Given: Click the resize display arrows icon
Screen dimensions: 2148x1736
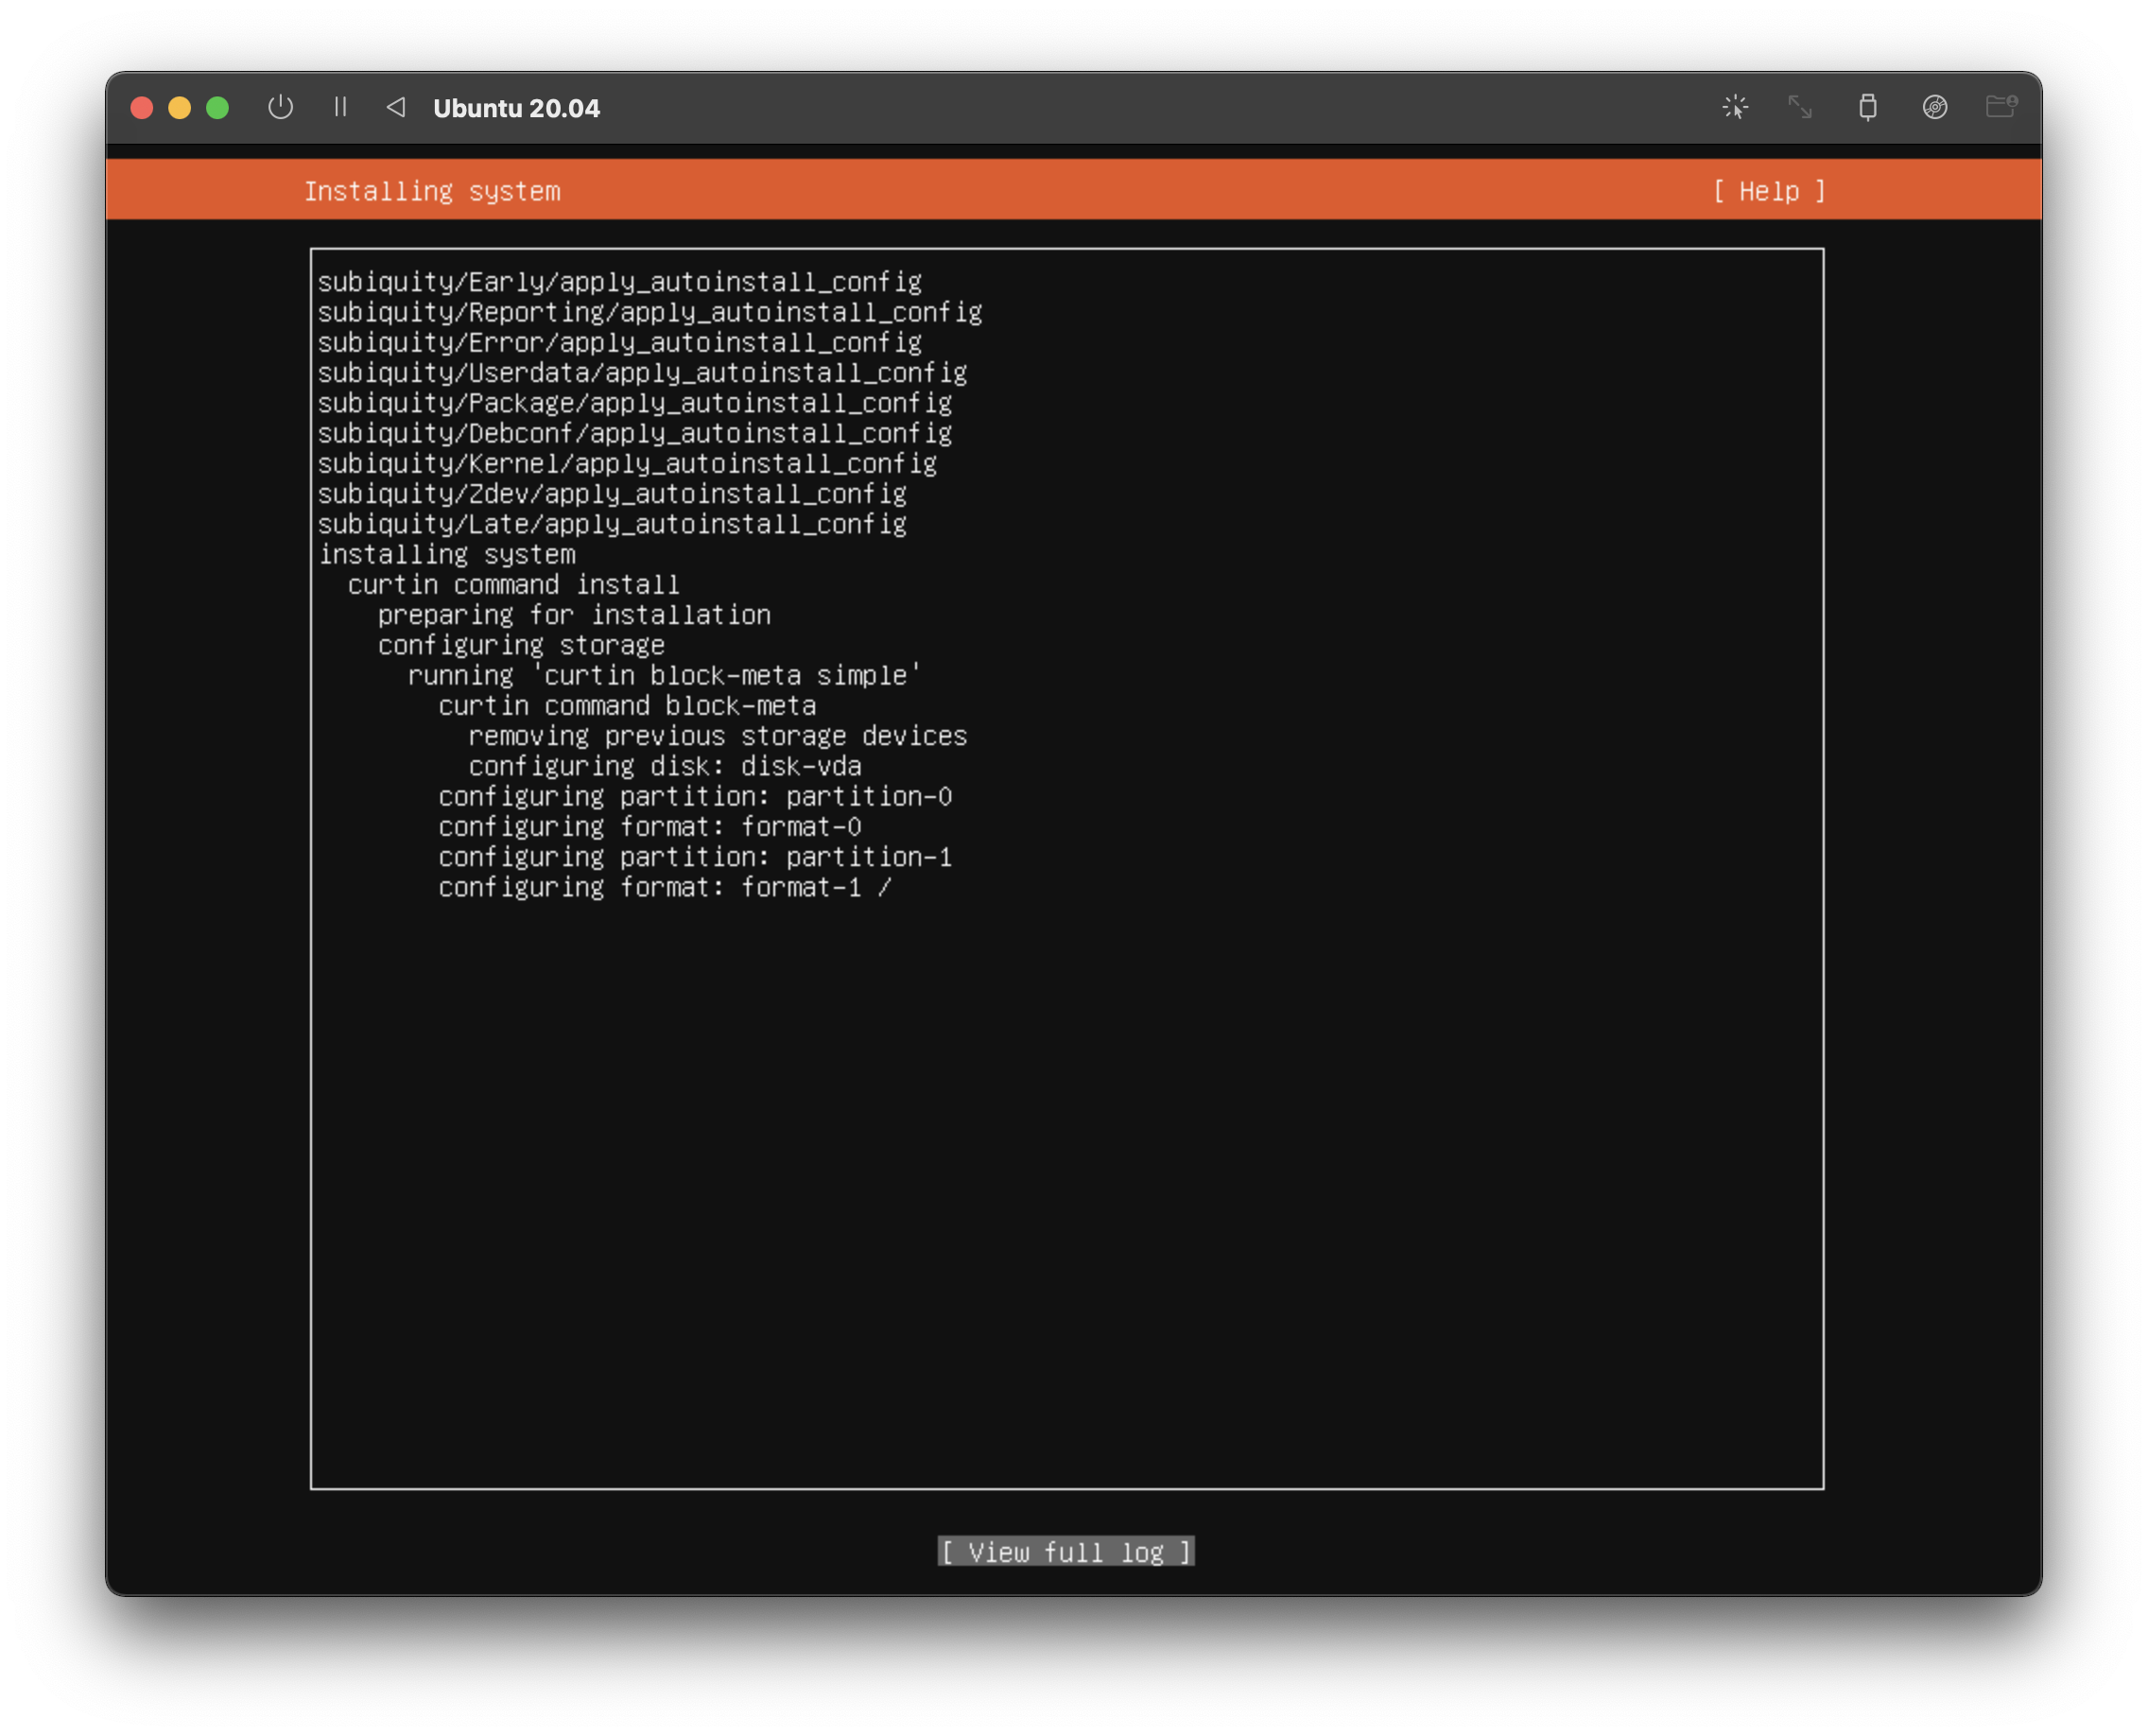Looking at the screenshot, I should 1800,107.
